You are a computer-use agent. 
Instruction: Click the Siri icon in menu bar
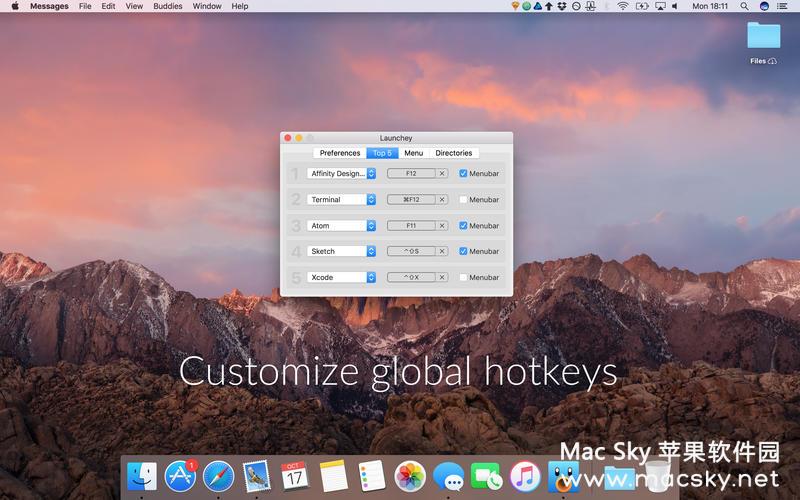(764, 6)
